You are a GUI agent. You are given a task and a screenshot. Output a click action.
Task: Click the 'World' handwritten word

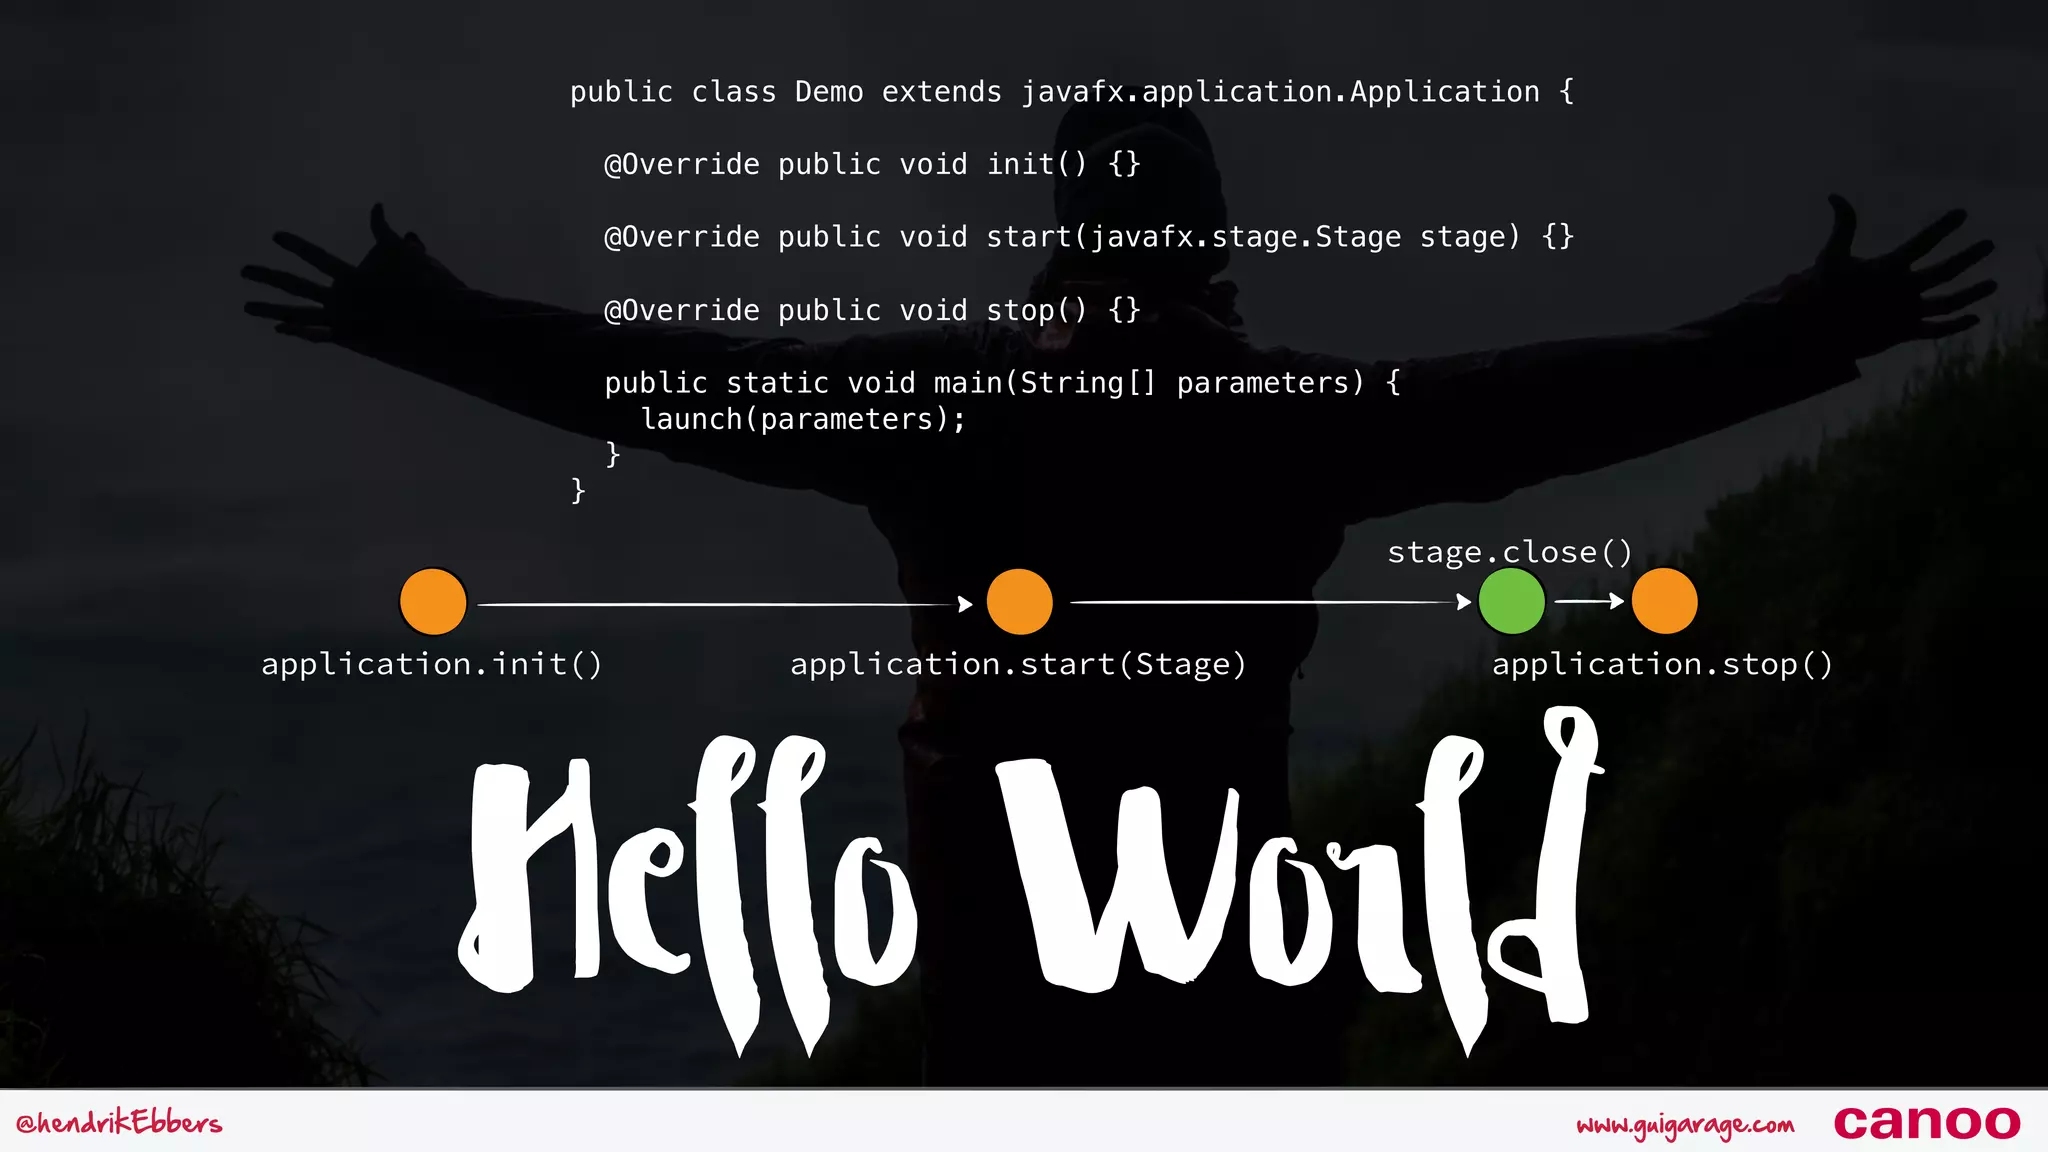click(x=1300, y=880)
